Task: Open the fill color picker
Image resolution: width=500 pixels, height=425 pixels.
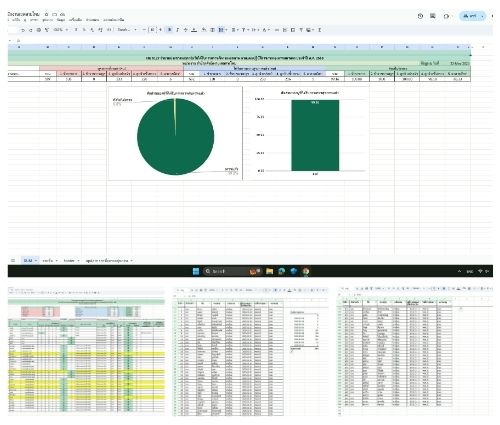Action: click(204, 30)
